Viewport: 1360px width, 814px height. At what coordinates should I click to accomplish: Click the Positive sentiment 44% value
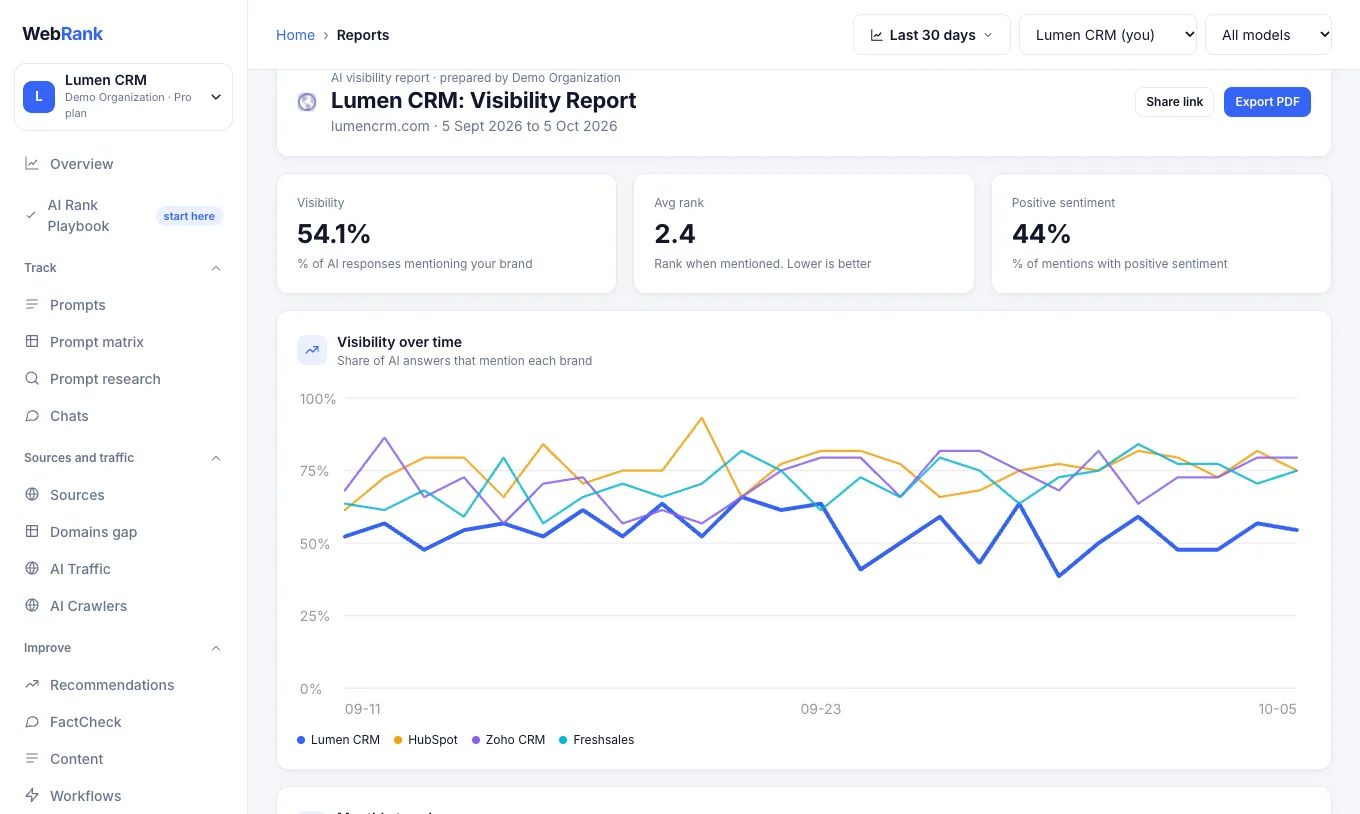click(x=1041, y=234)
